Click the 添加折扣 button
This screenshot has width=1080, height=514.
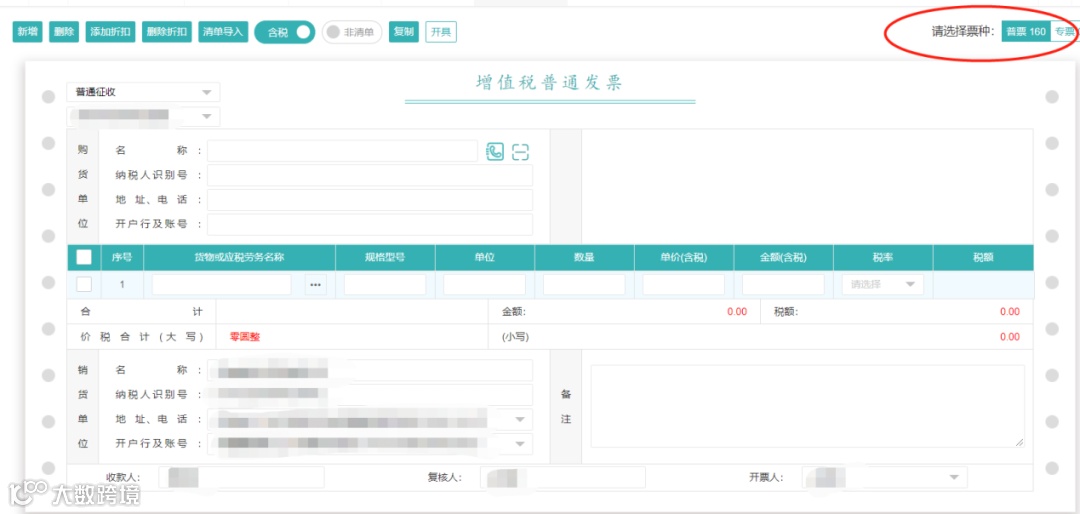(x=110, y=32)
